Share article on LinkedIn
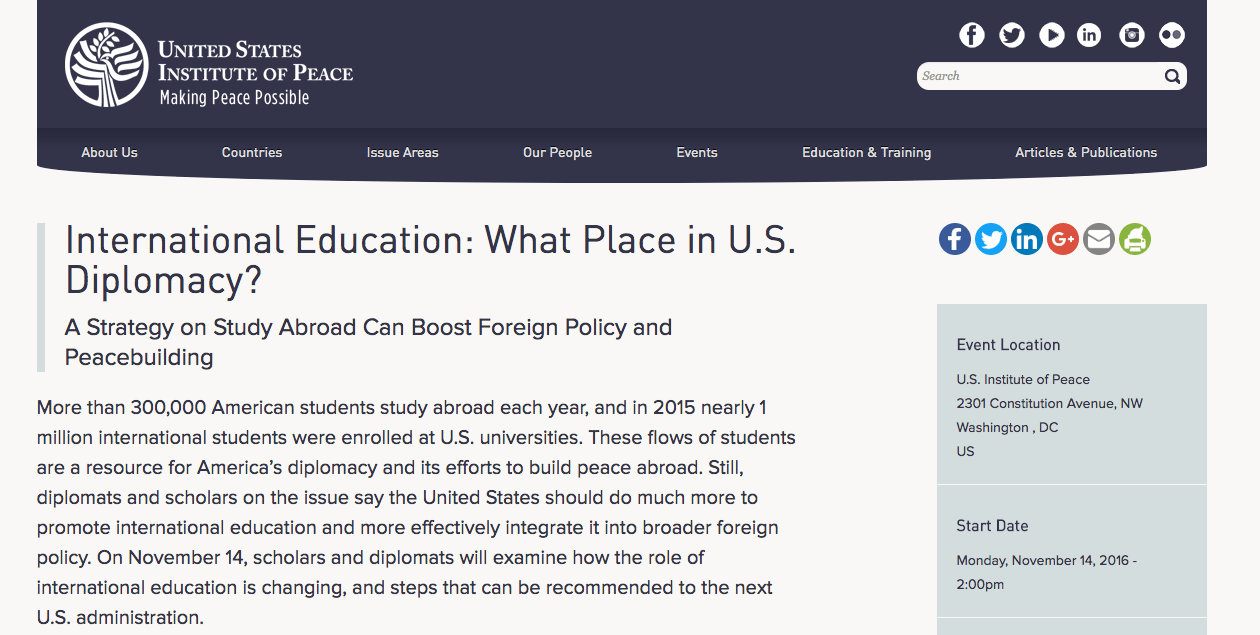The image size is (1260, 635). 1027,239
